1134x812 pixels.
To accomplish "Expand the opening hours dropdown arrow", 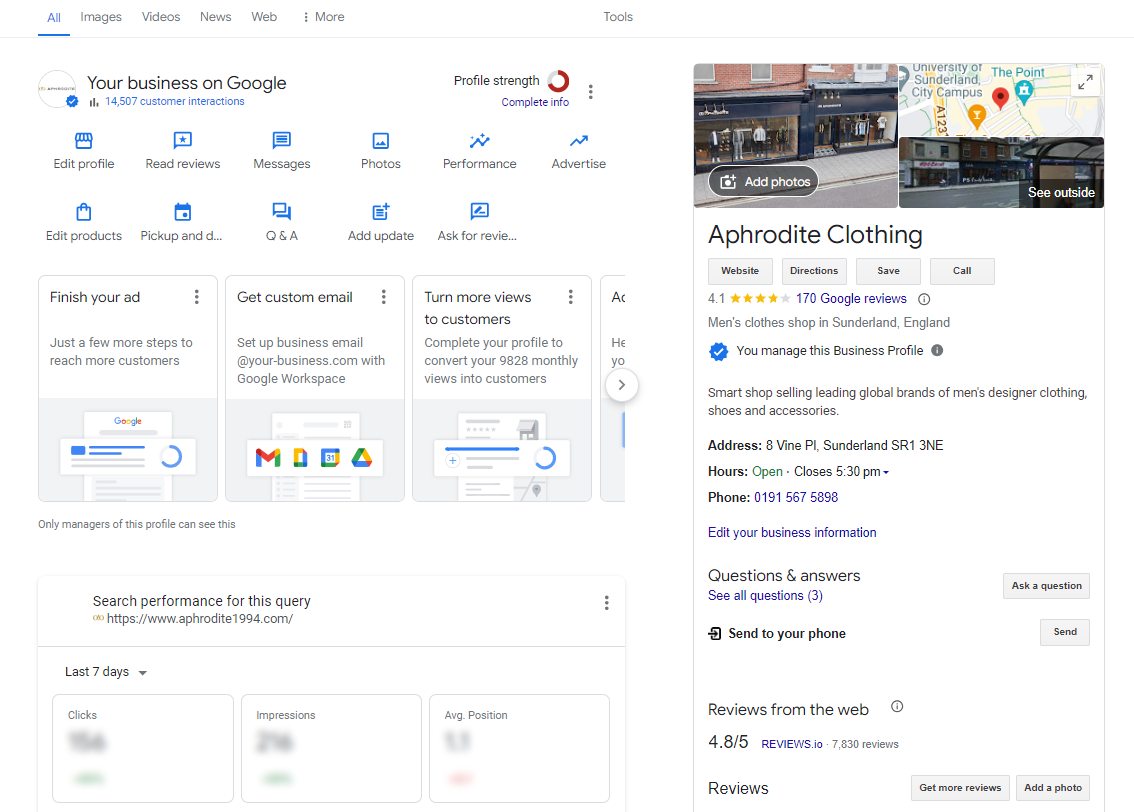I will tap(886, 472).
